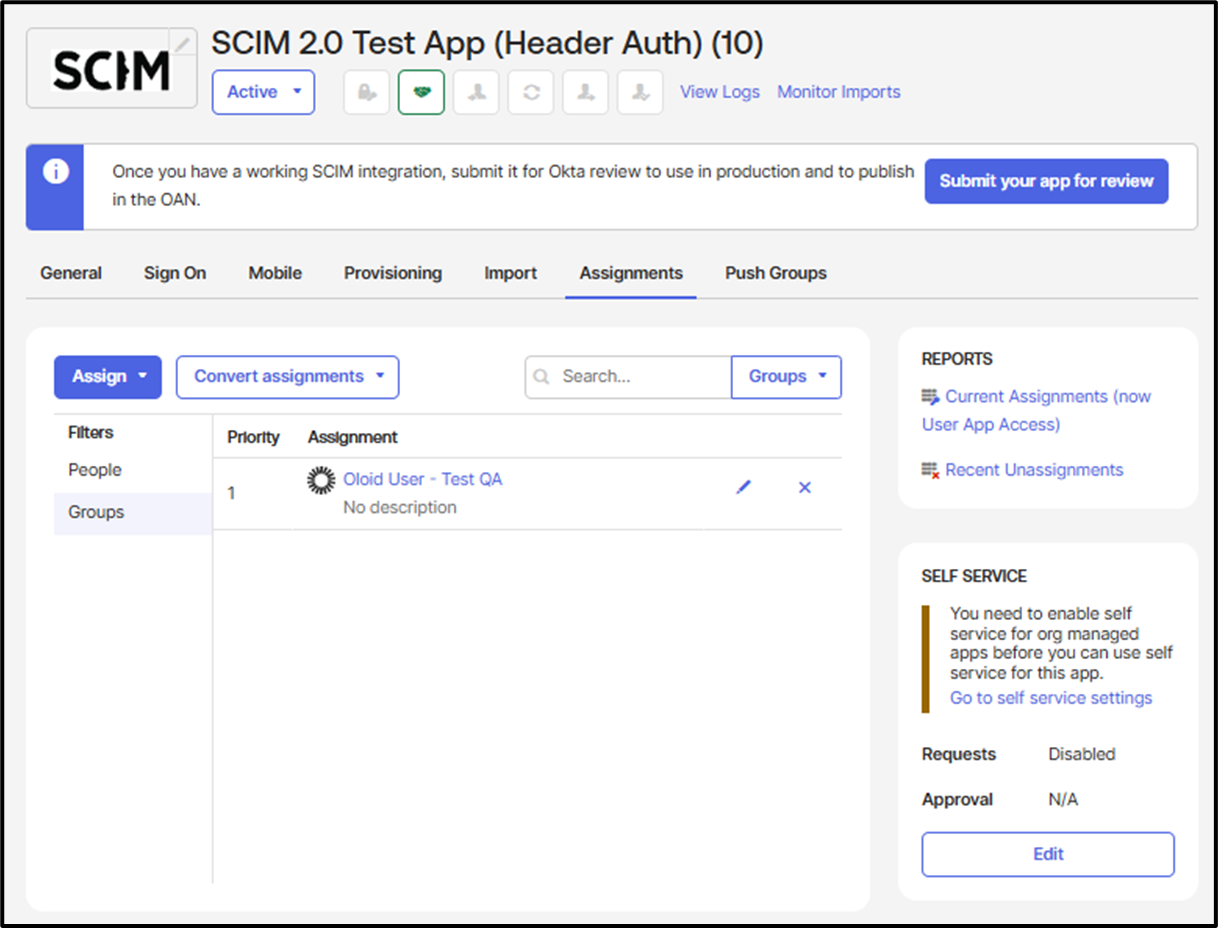Viewport: 1218px width, 928px height.
Task: Select the People filter
Action: (95, 470)
